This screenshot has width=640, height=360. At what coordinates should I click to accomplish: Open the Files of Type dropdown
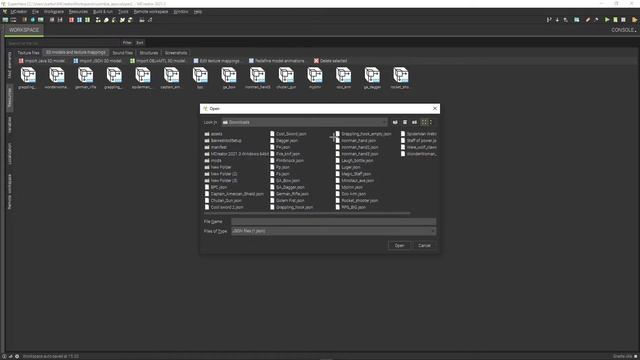(x=333, y=231)
